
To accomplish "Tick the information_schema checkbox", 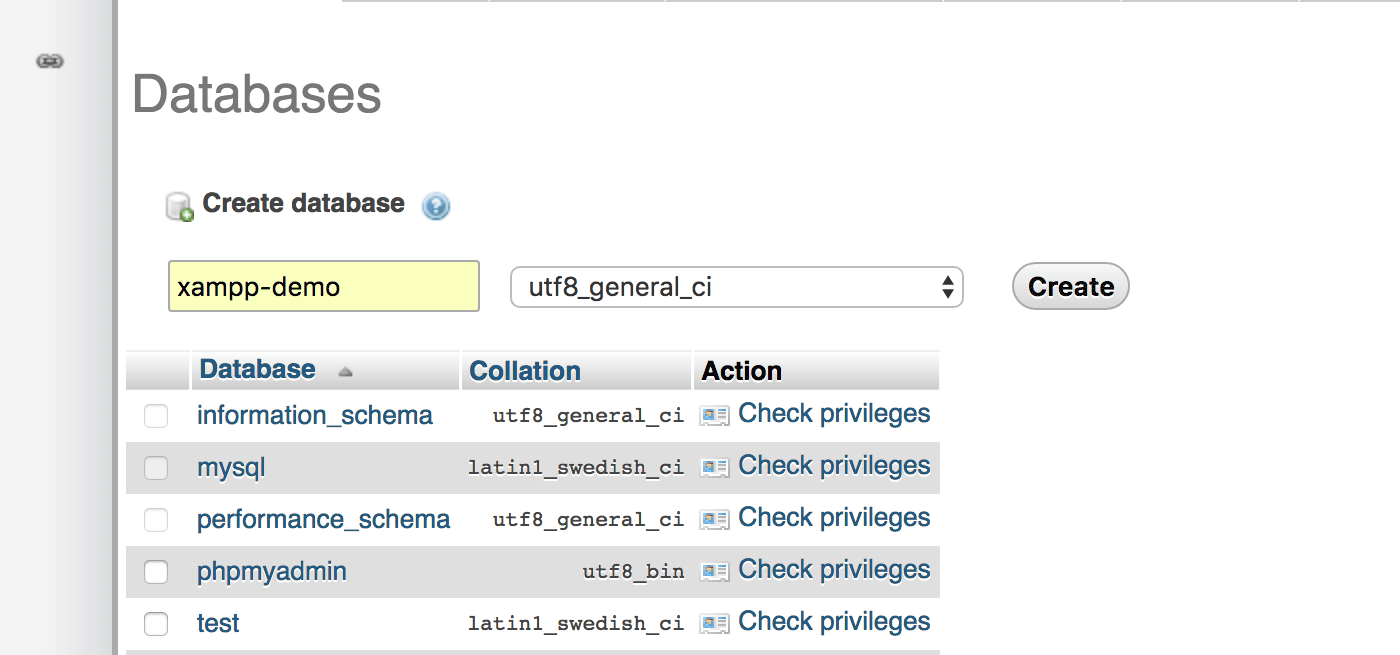I will coord(156,416).
